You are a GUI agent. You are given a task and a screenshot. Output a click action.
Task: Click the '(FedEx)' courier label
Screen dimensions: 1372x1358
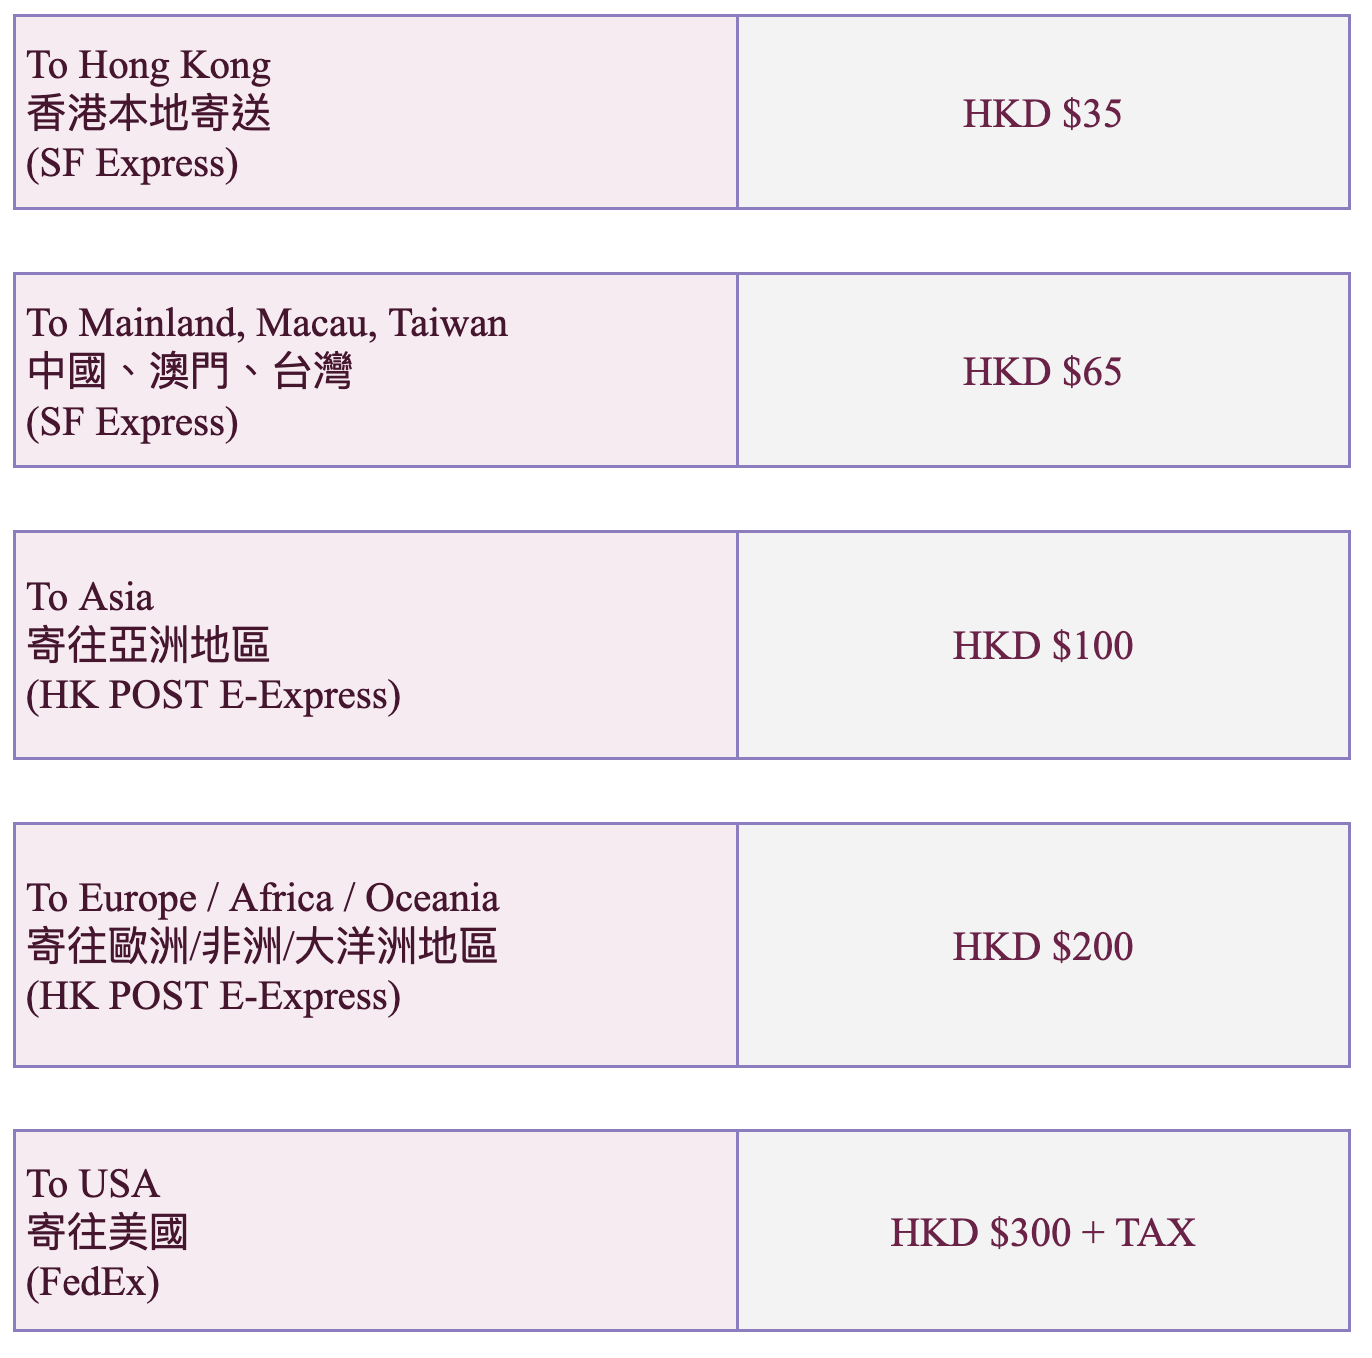(x=93, y=1282)
